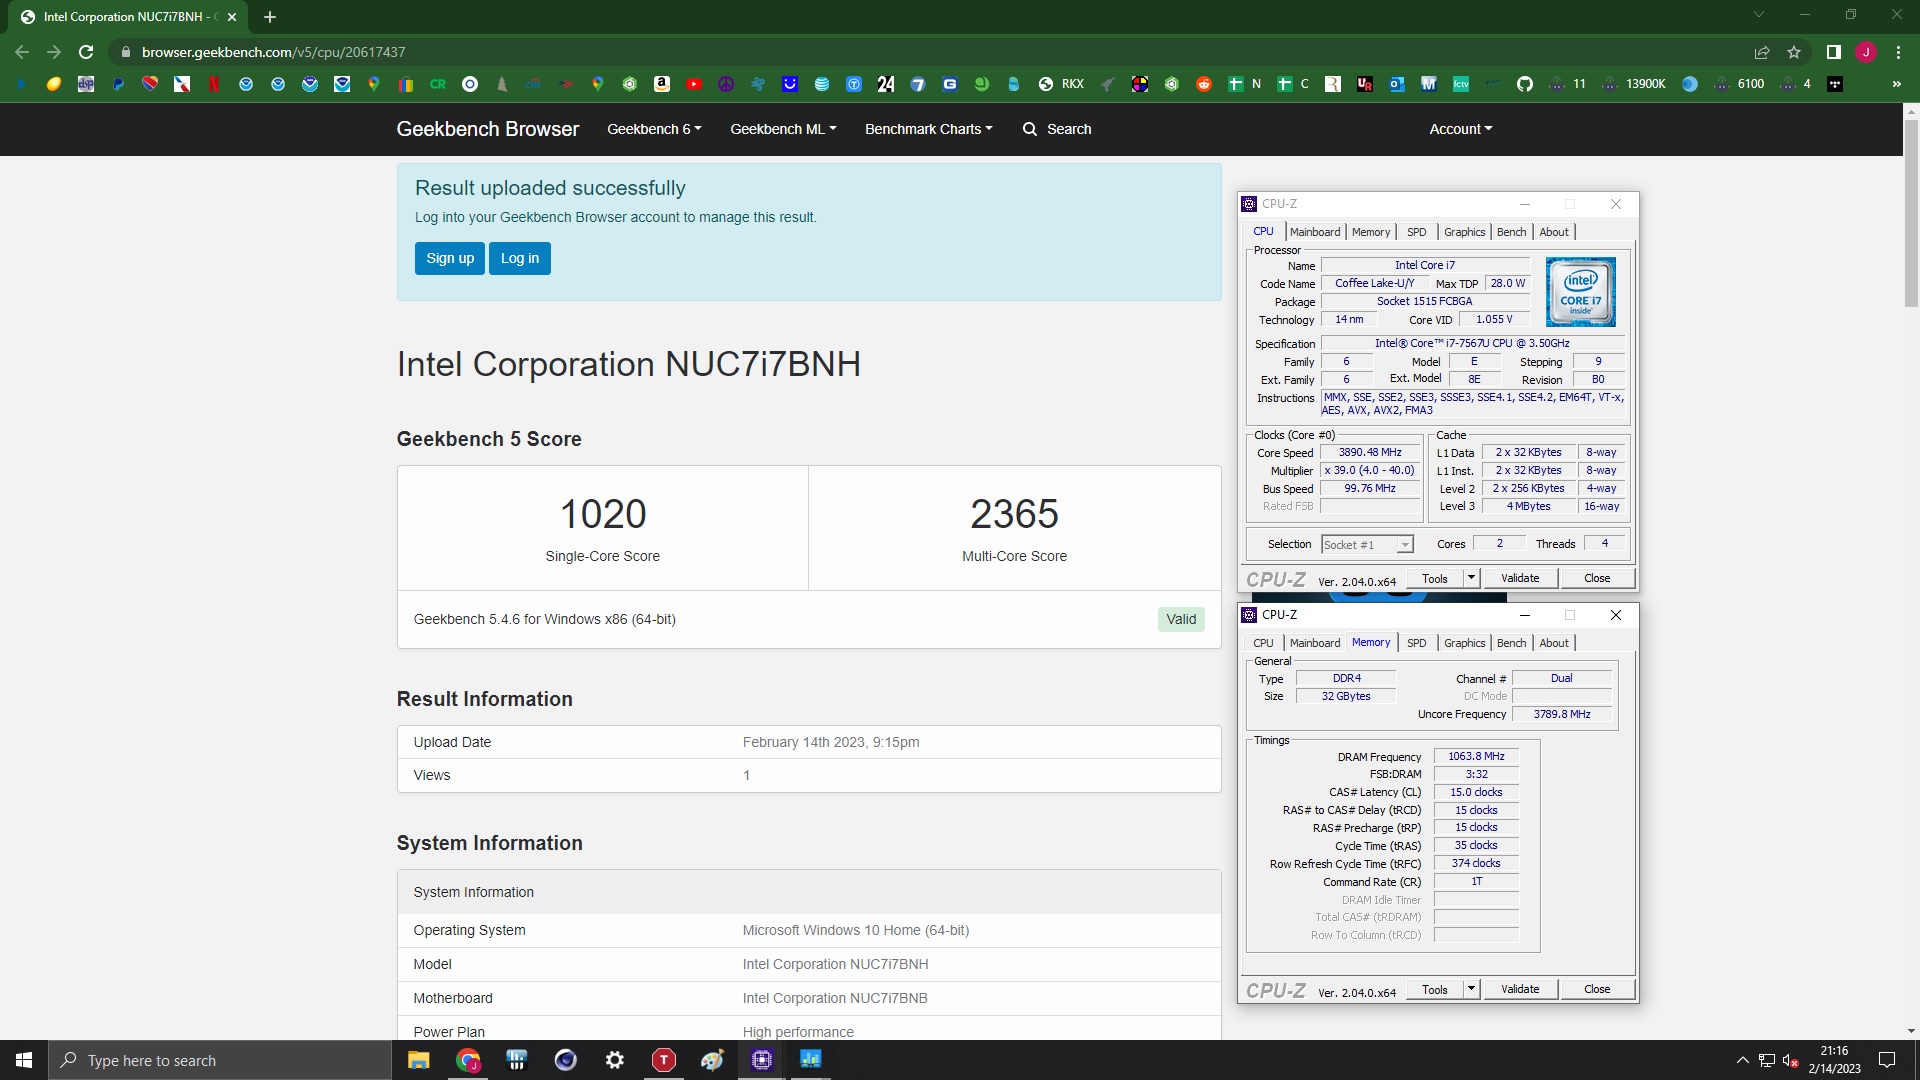Open the notification center icon

click(x=1887, y=1060)
